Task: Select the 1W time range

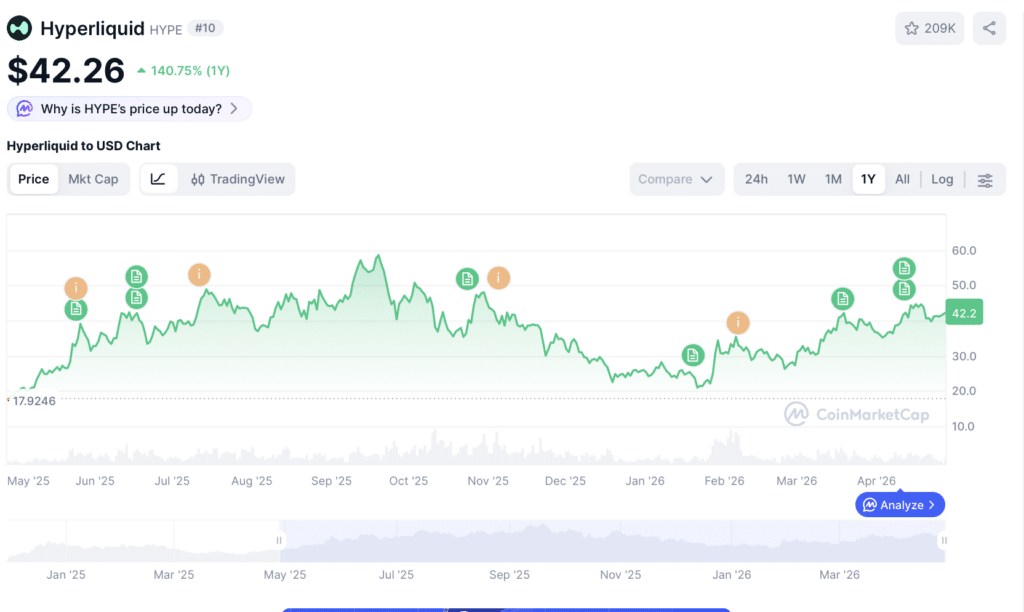Action: (x=796, y=179)
